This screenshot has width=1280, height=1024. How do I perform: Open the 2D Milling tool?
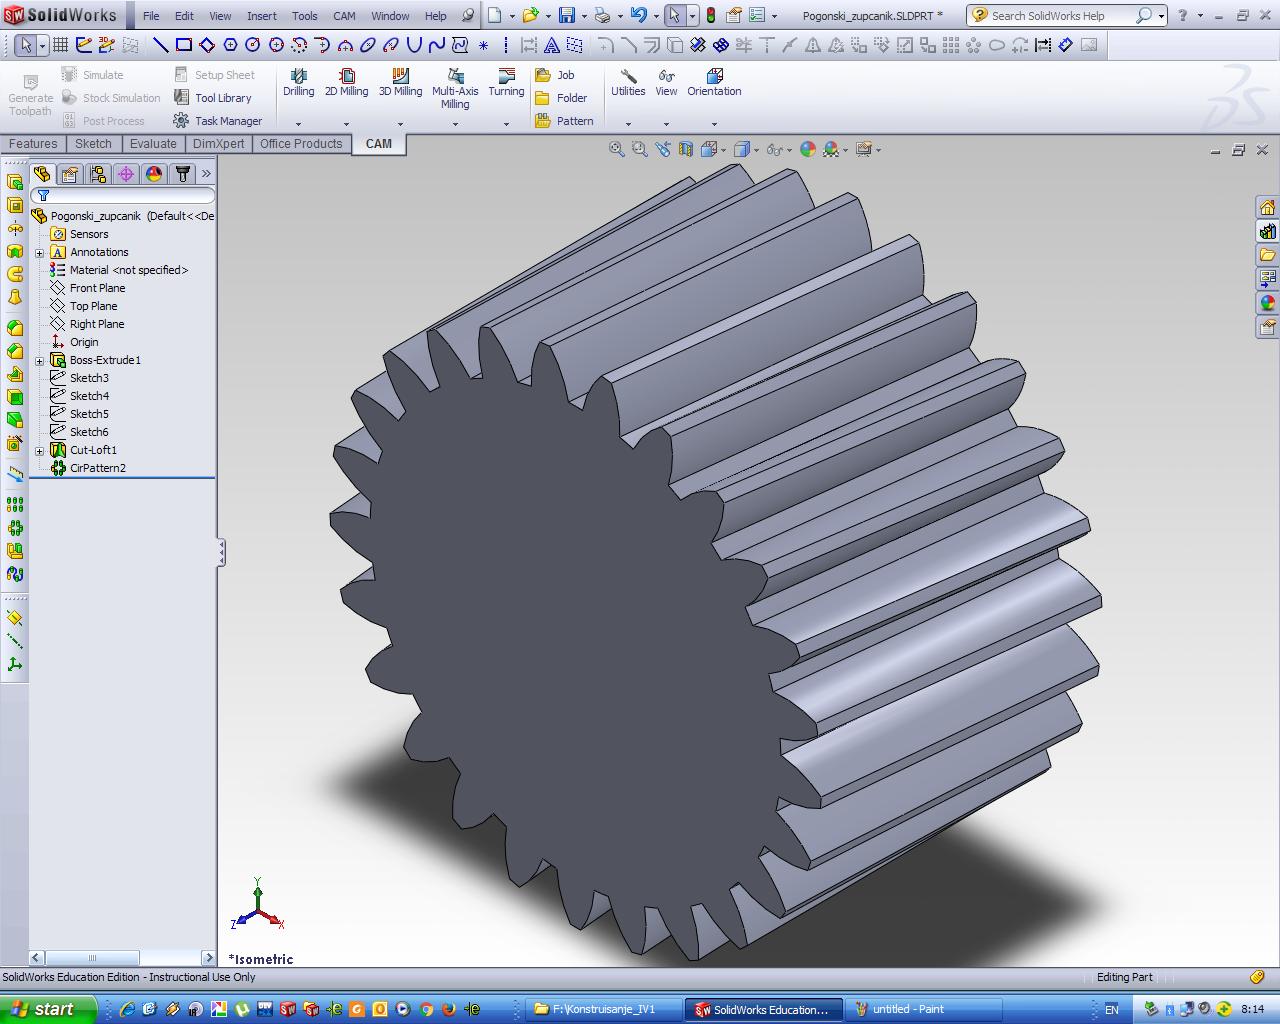point(346,83)
